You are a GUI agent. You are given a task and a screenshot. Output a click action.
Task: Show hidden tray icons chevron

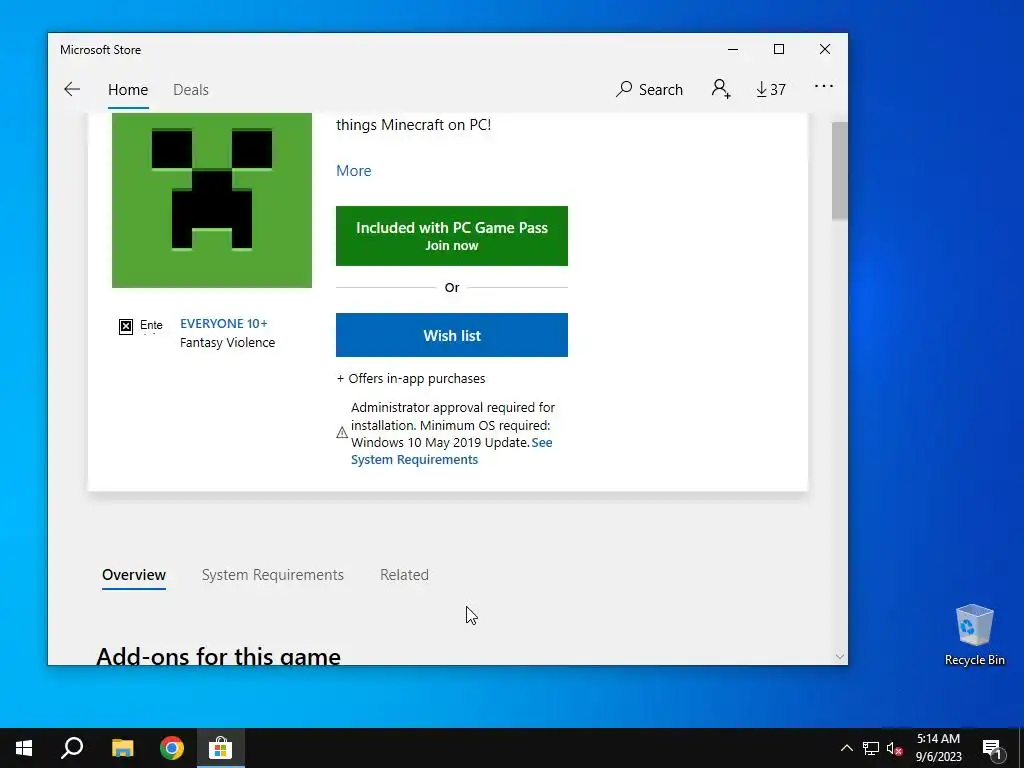pyautogui.click(x=846, y=748)
